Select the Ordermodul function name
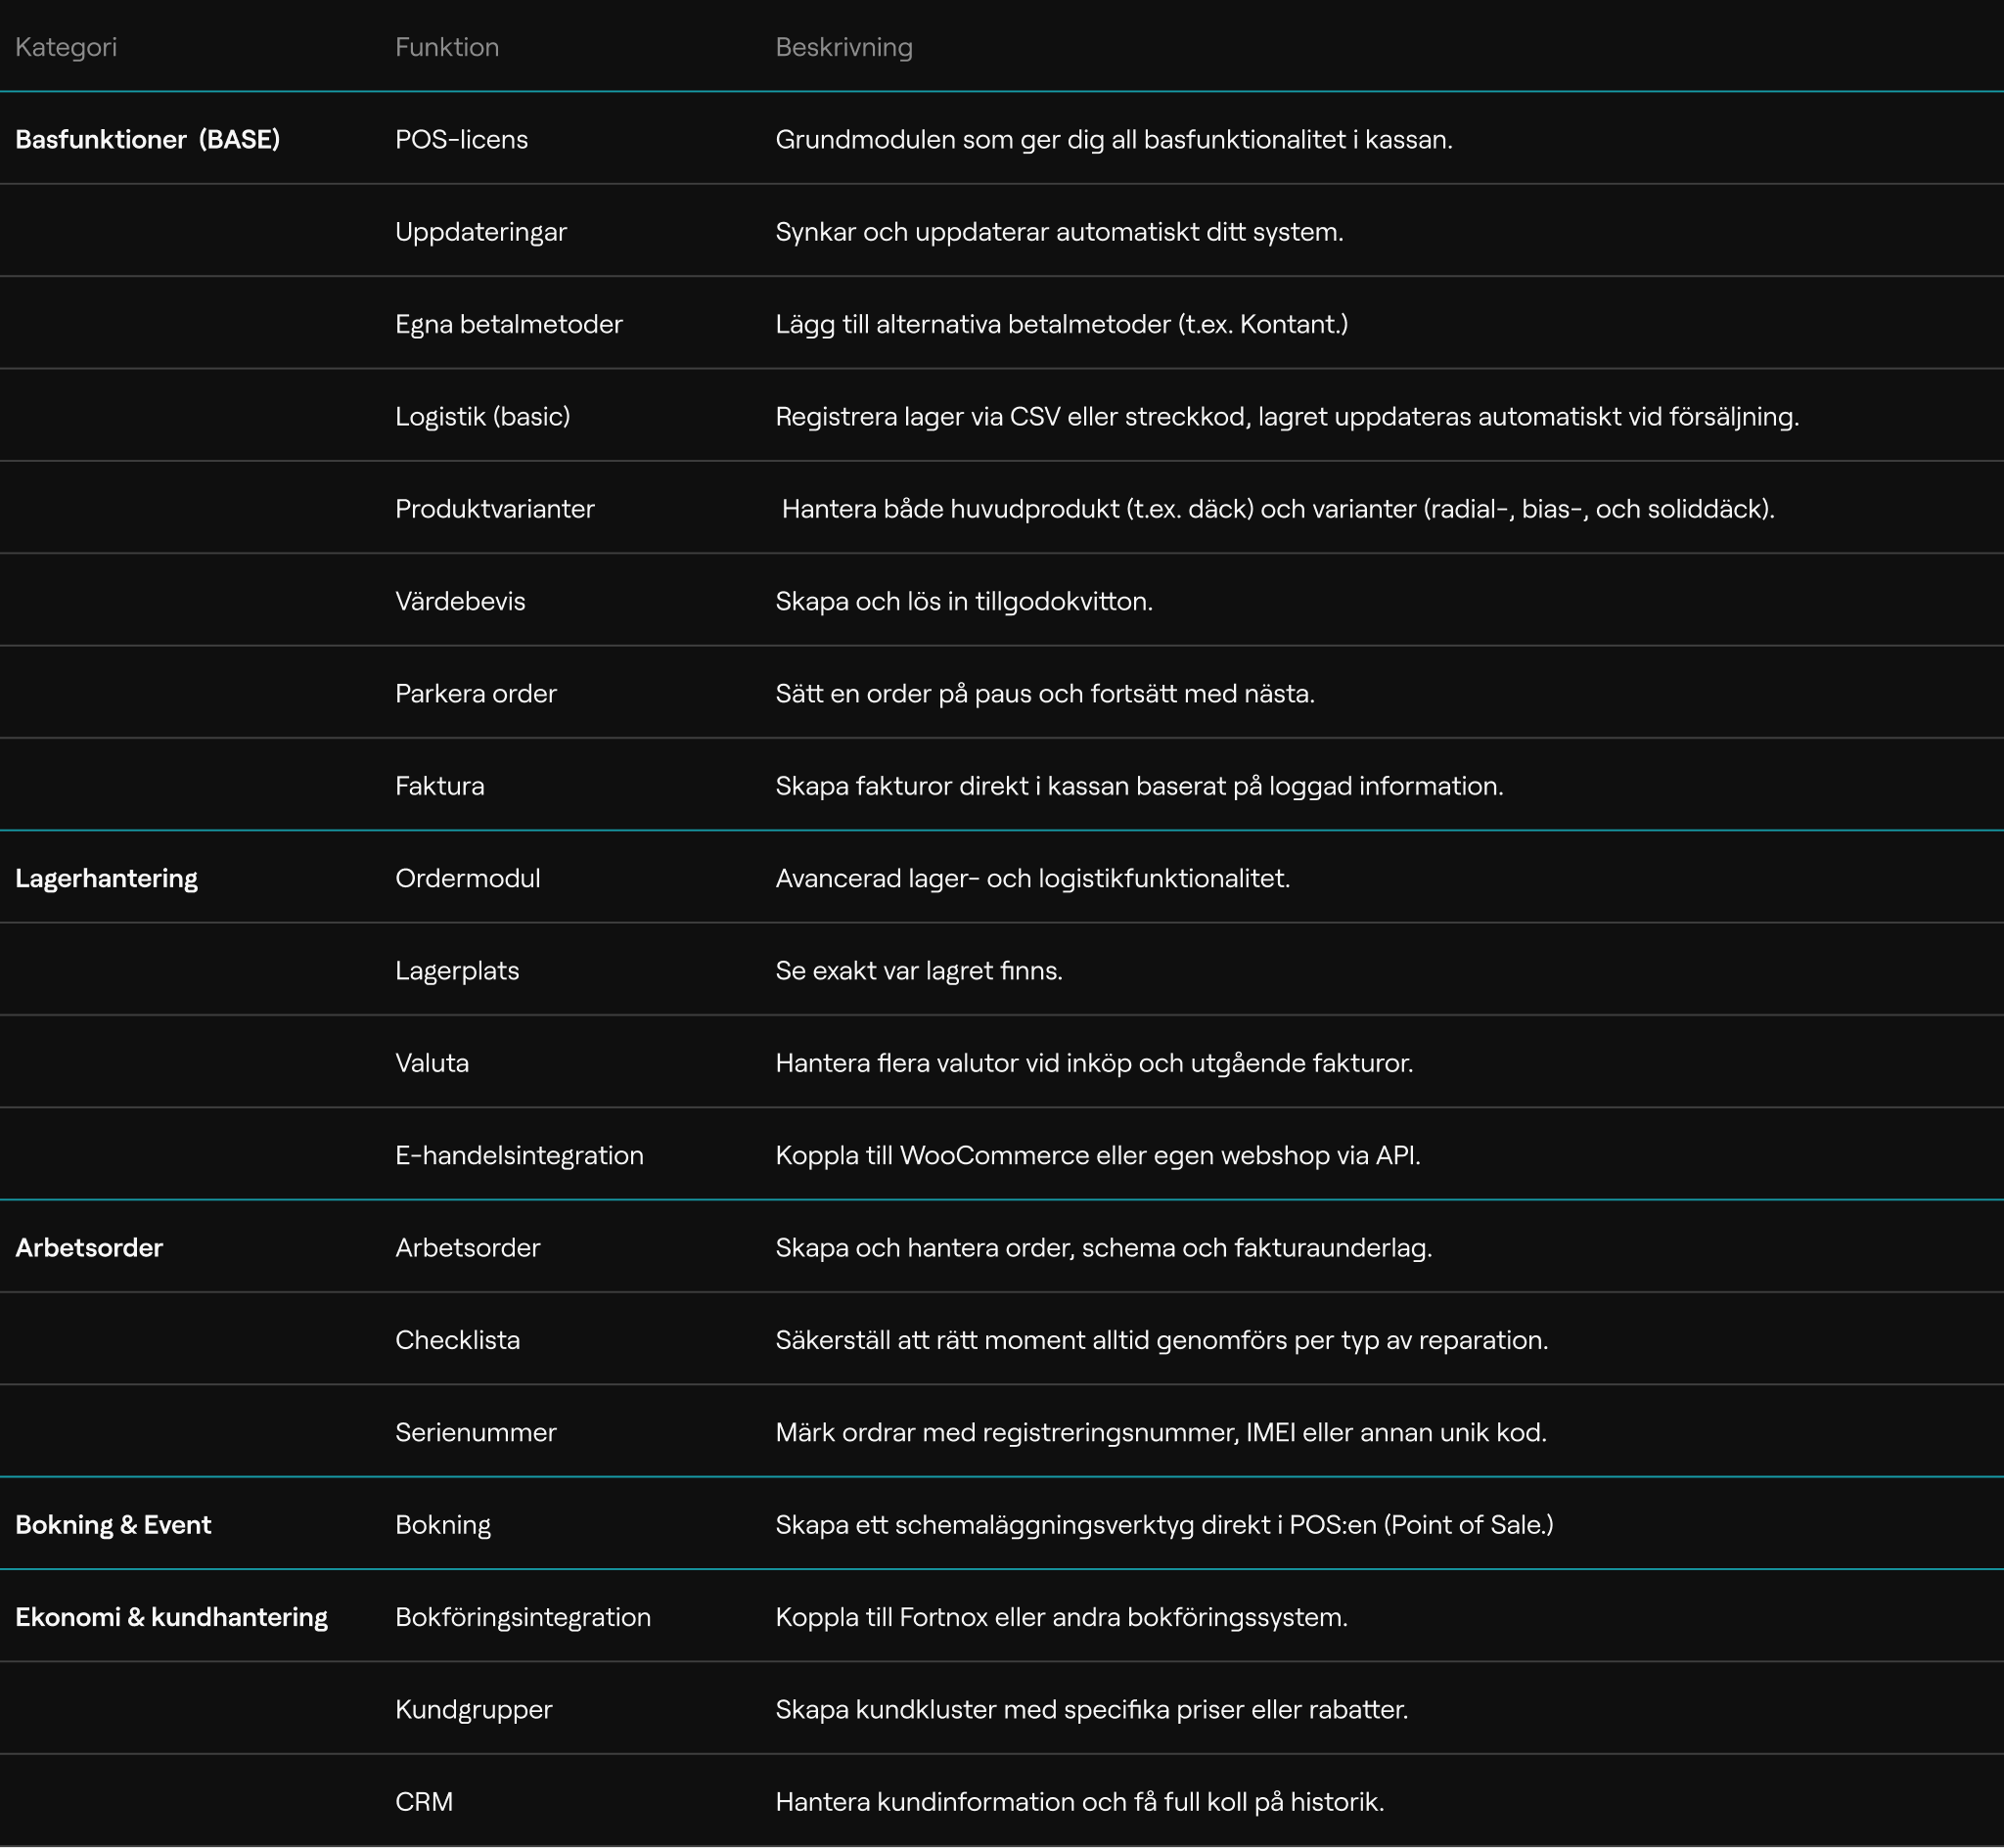The image size is (2004, 1848). click(x=467, y=878)
